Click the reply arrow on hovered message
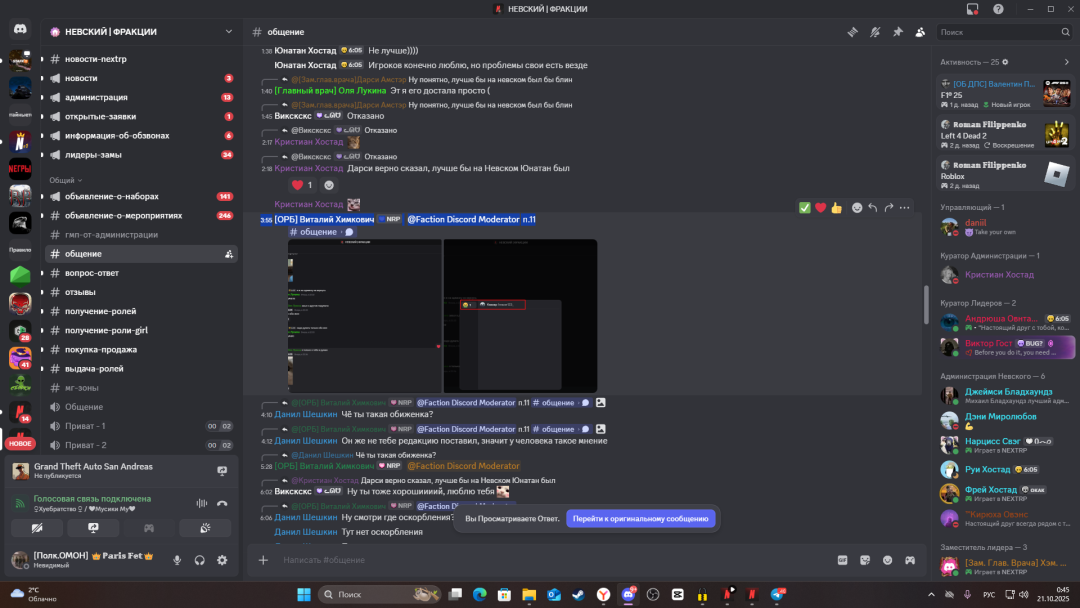Screen dimensions: 1080x608 pyautogui.click(x=872, y=208)
